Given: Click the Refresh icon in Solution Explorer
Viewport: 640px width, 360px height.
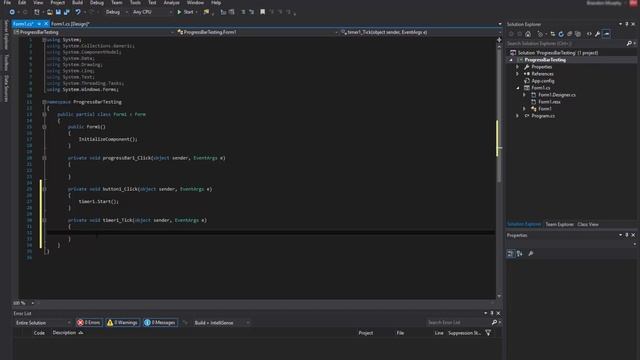Looking at the screenshot, I should click(561, 34).
